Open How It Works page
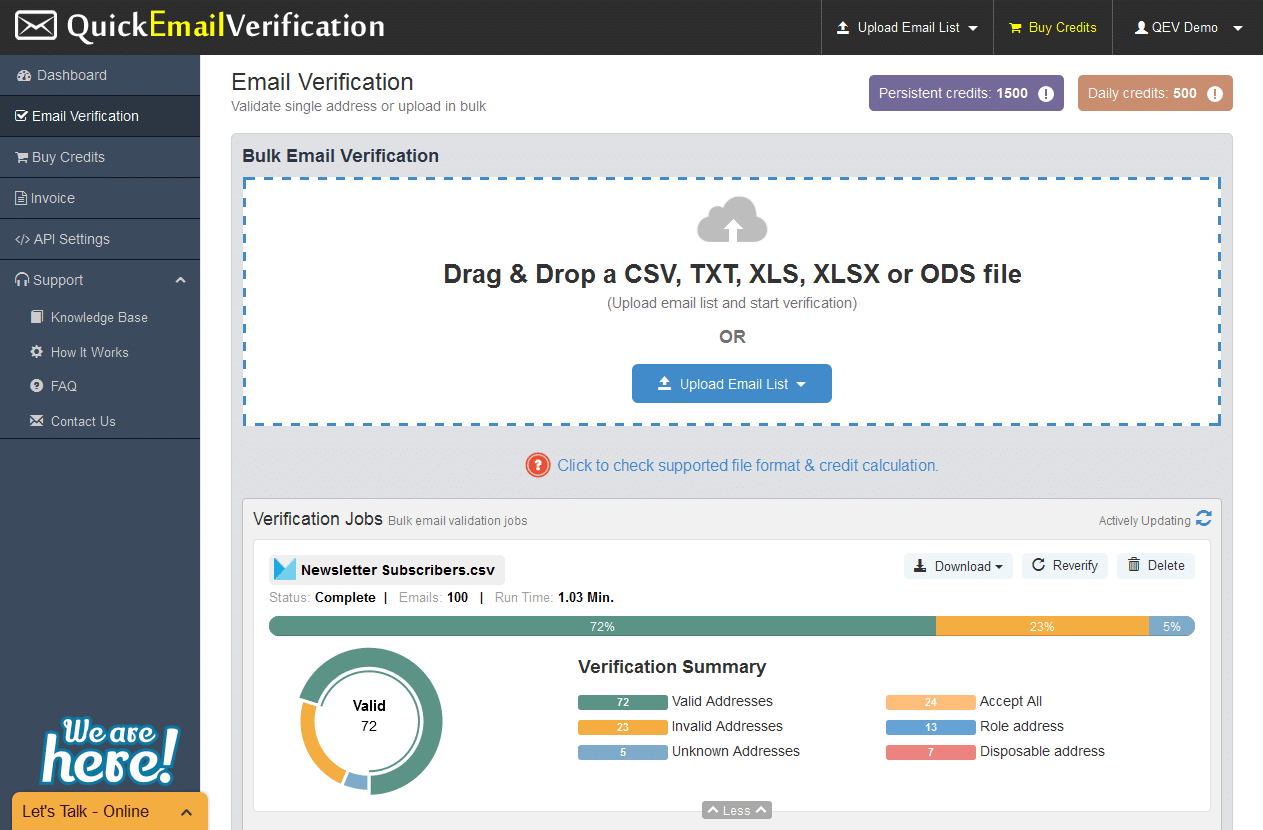Screen dimensions: 1263x830 click(89, 352)
